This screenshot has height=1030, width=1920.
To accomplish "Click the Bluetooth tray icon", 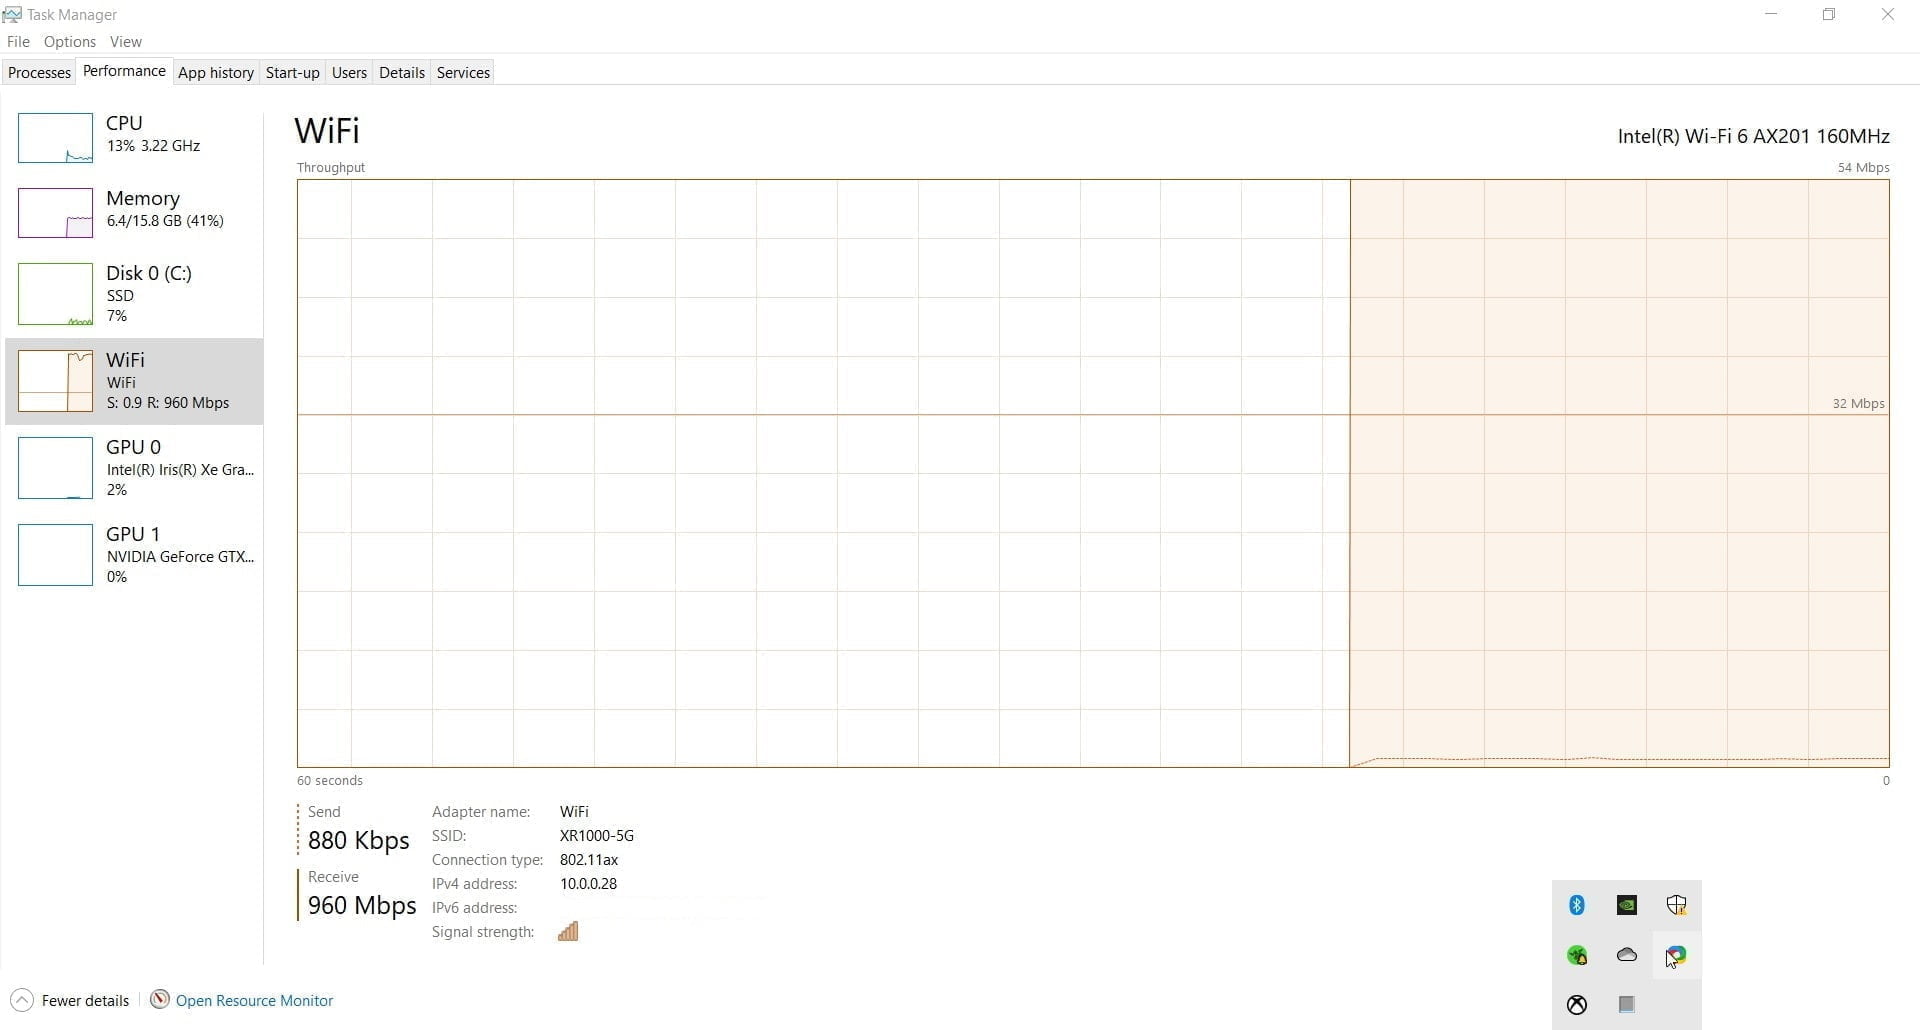I will coord(1577,905).
